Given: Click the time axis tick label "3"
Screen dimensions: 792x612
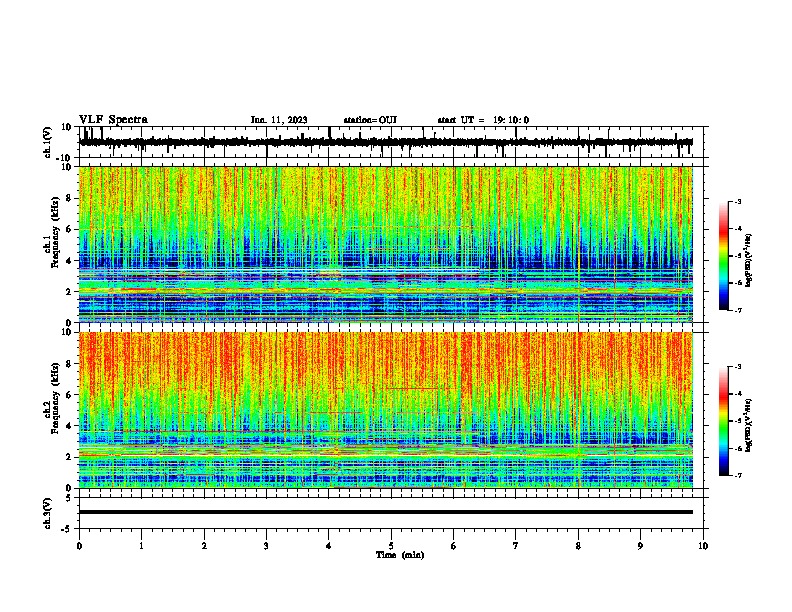Looking at the screenshot, I should 266,546.
